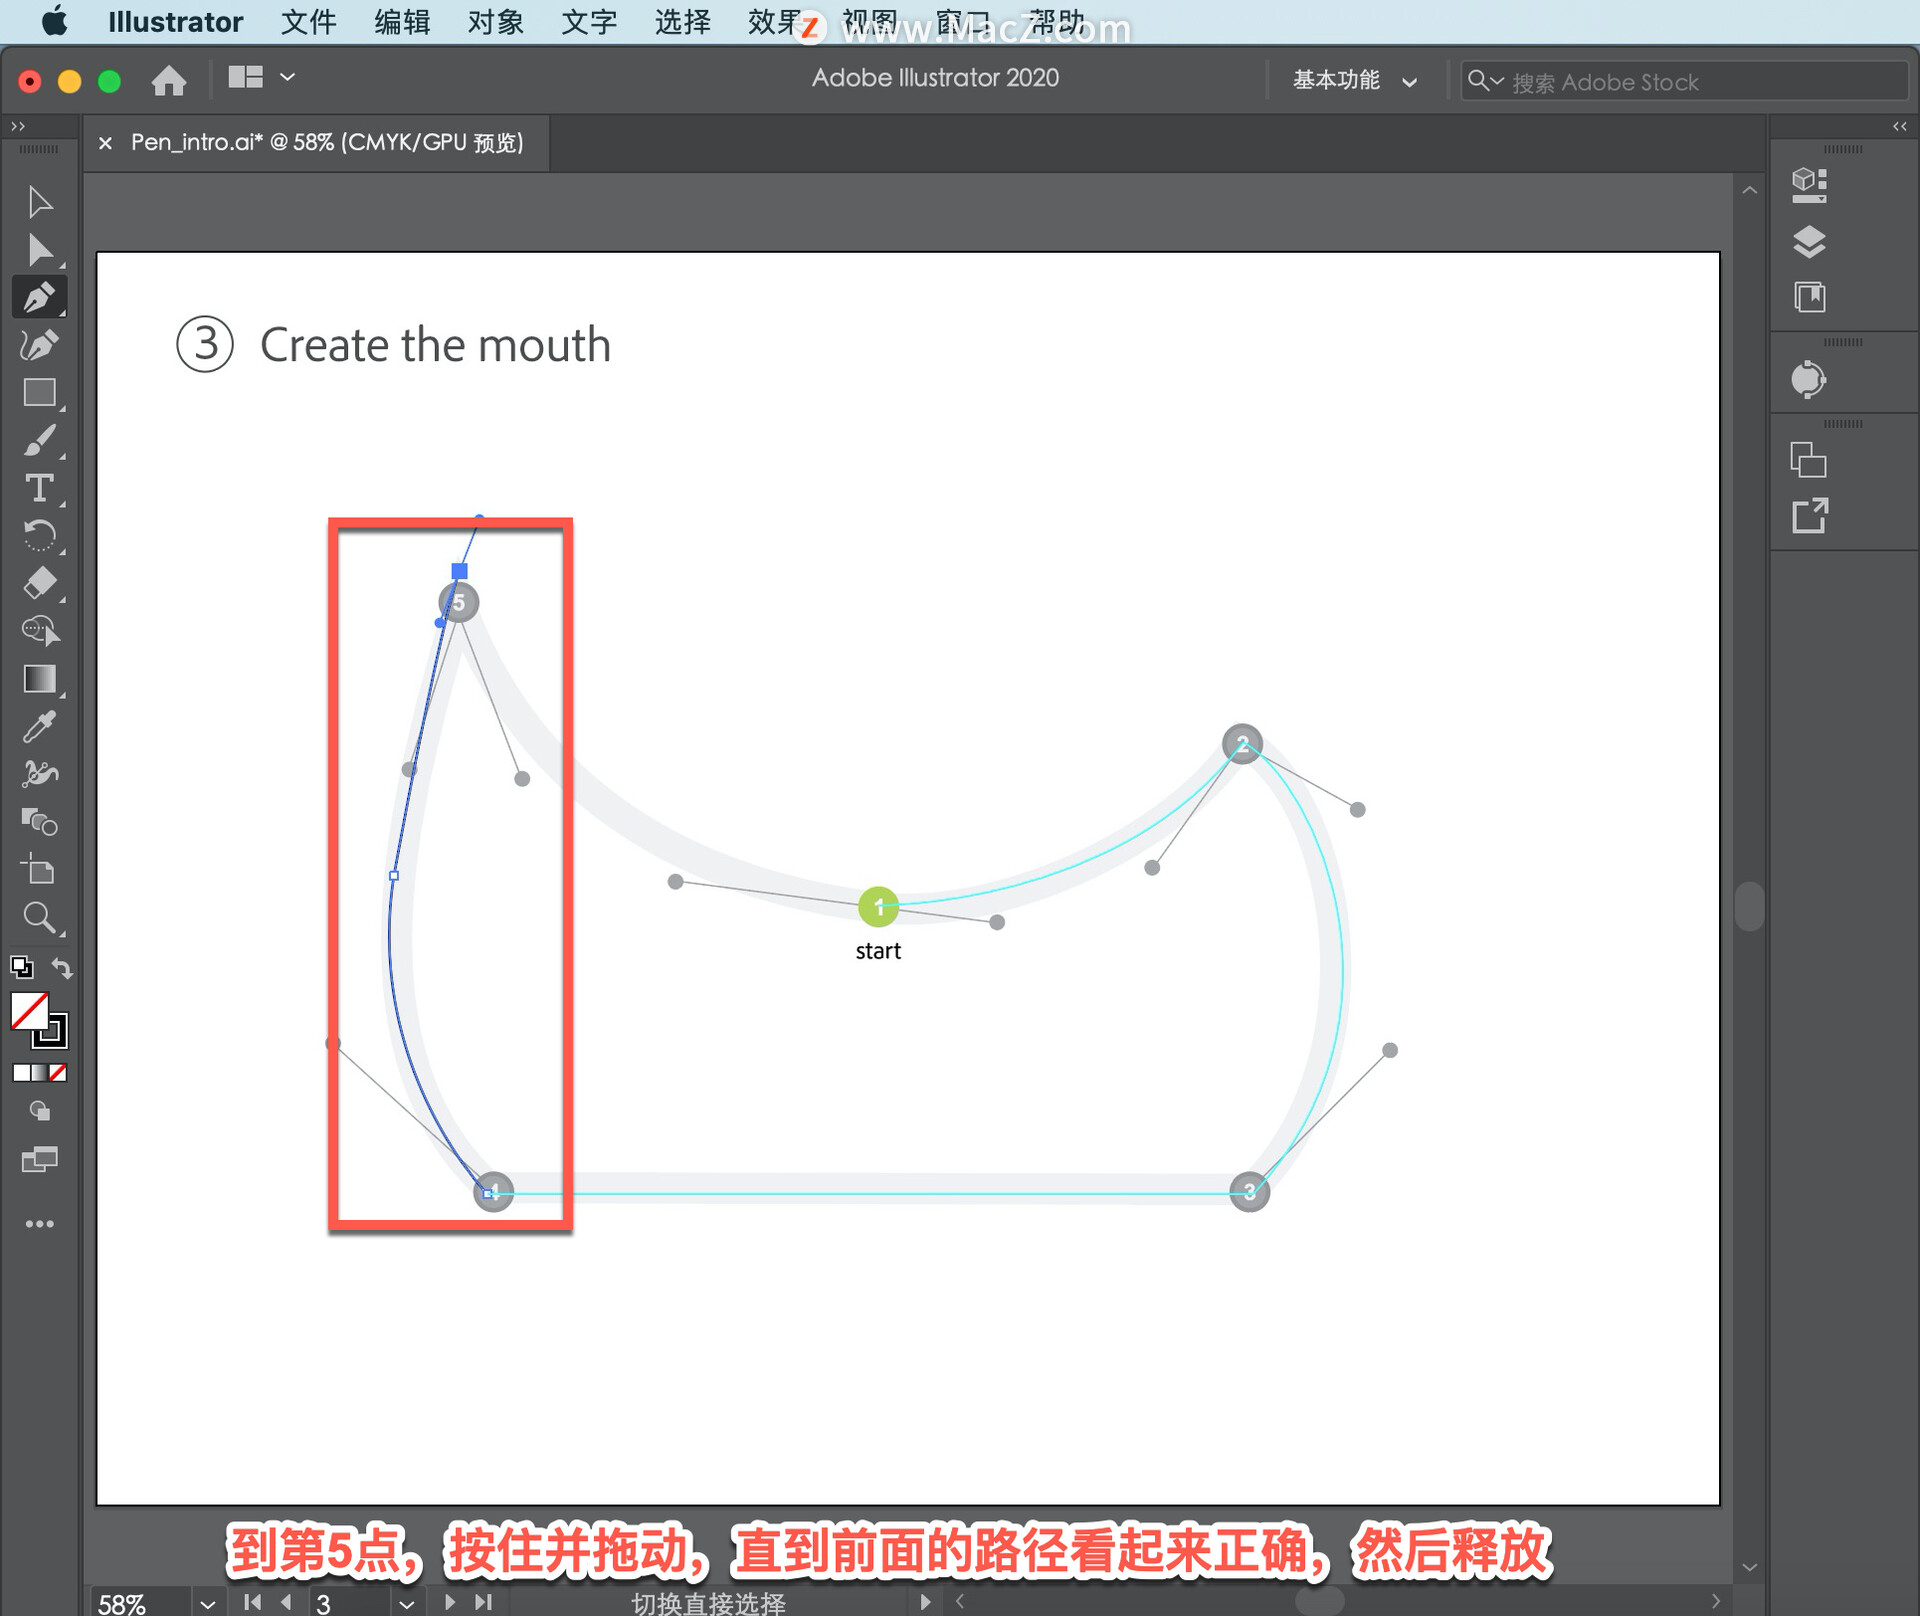Set color mode to None
The image size is (1920, 1616).
click(x=59, y=1073)
